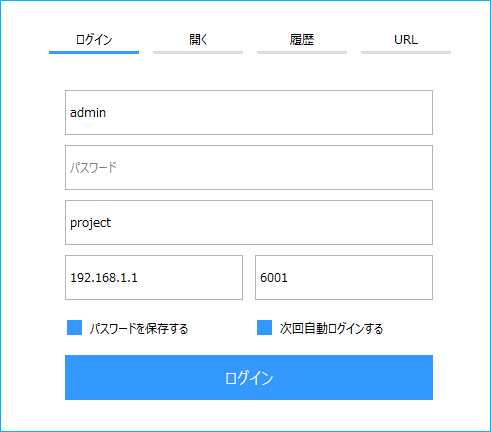
Task: Select the IP address field 192.168.1.1
Action: click(x=154, y=277)
